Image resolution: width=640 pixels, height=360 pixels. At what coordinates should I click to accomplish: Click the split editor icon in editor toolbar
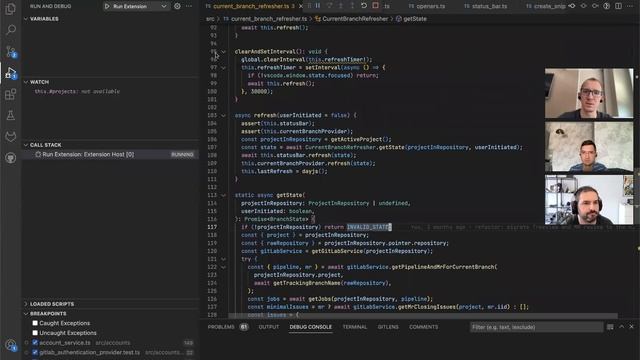(x=619, y=6)
